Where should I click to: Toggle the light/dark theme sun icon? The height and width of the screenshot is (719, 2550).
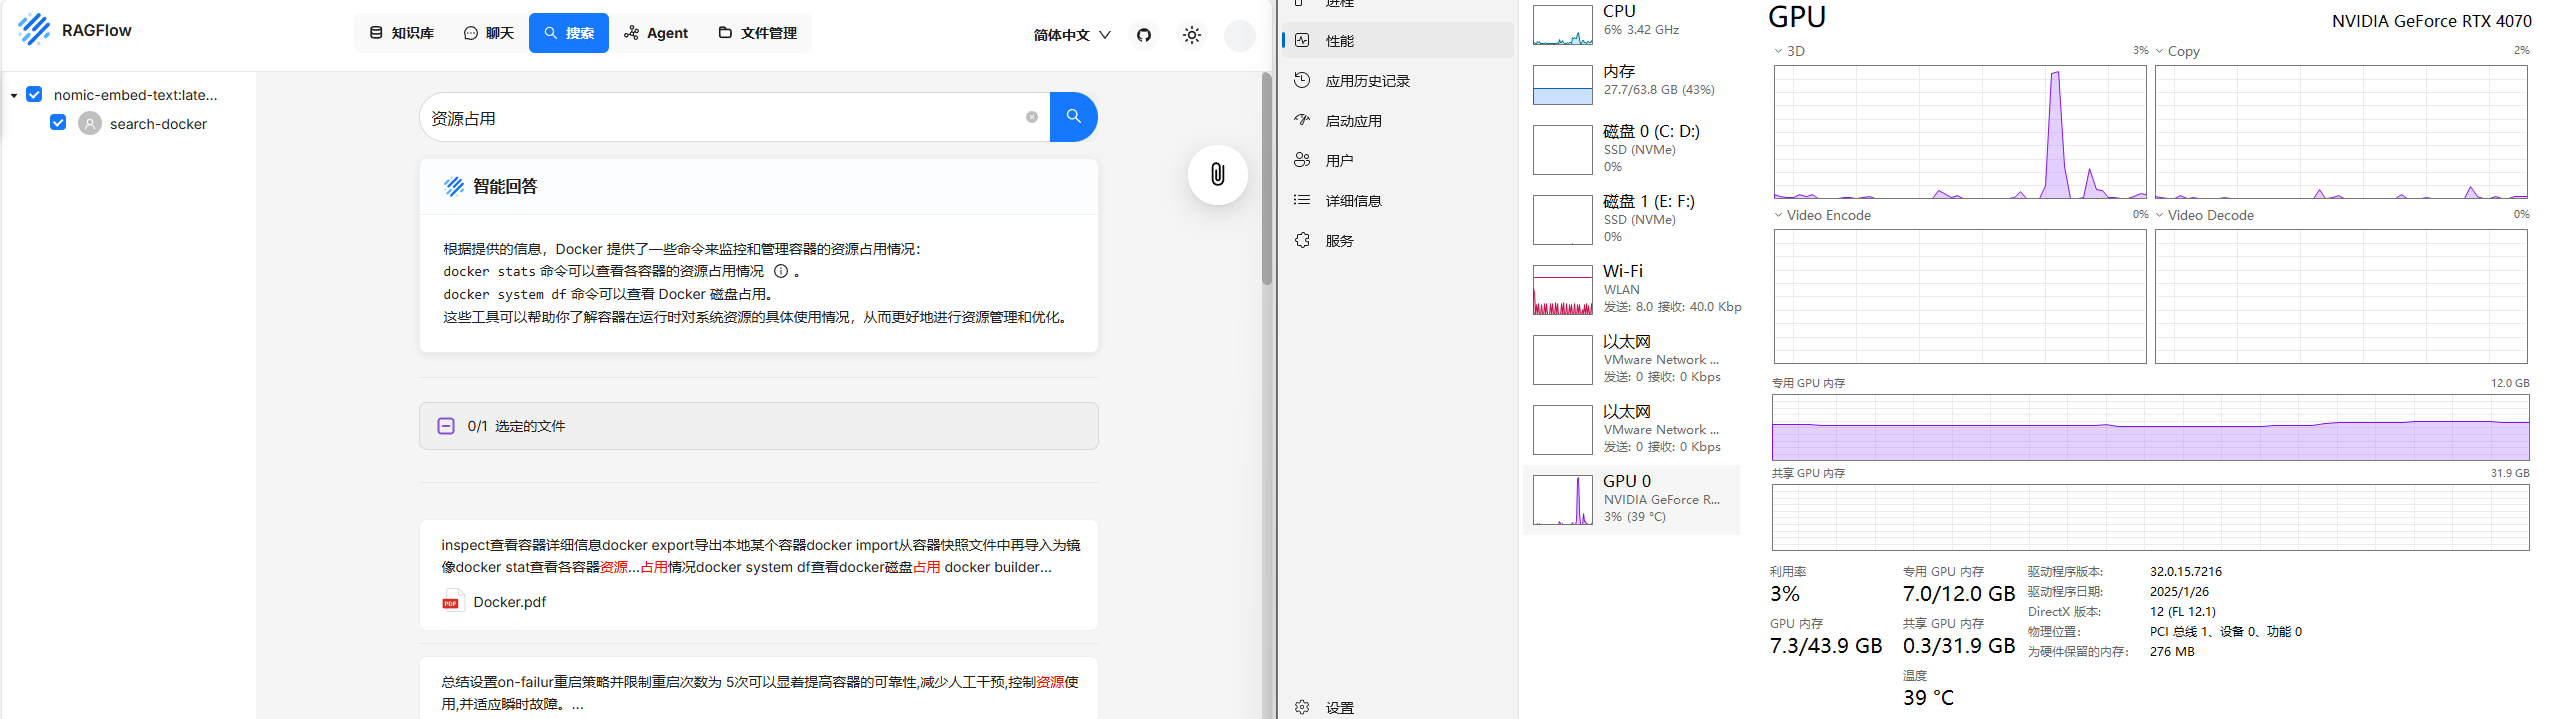tap(1191, 35)
